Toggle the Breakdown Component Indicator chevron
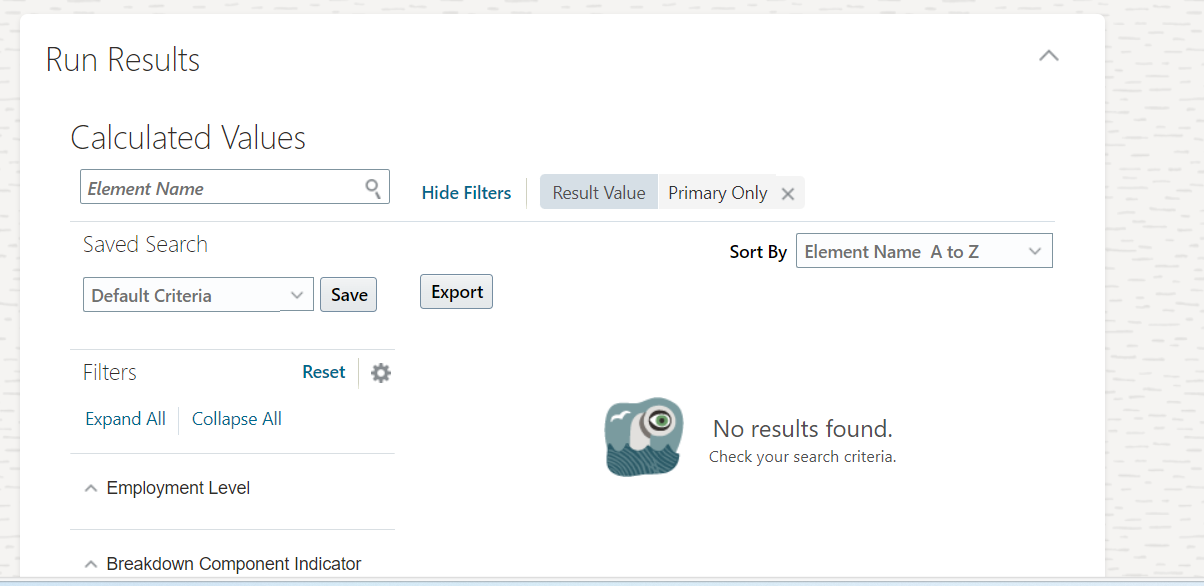Viewport: 1204px width, 586px height. pos(91,565)
